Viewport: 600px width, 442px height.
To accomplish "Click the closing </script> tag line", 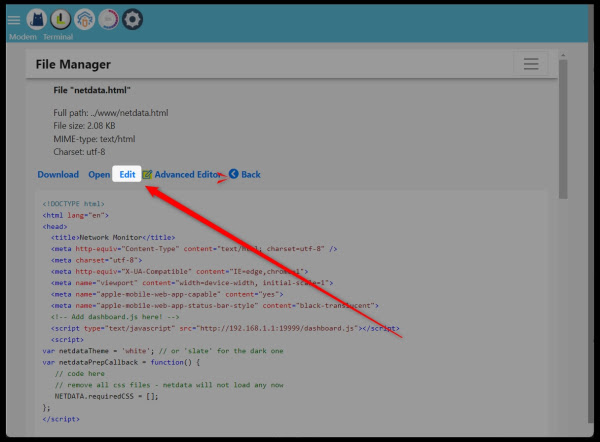I will coord(61,419).
